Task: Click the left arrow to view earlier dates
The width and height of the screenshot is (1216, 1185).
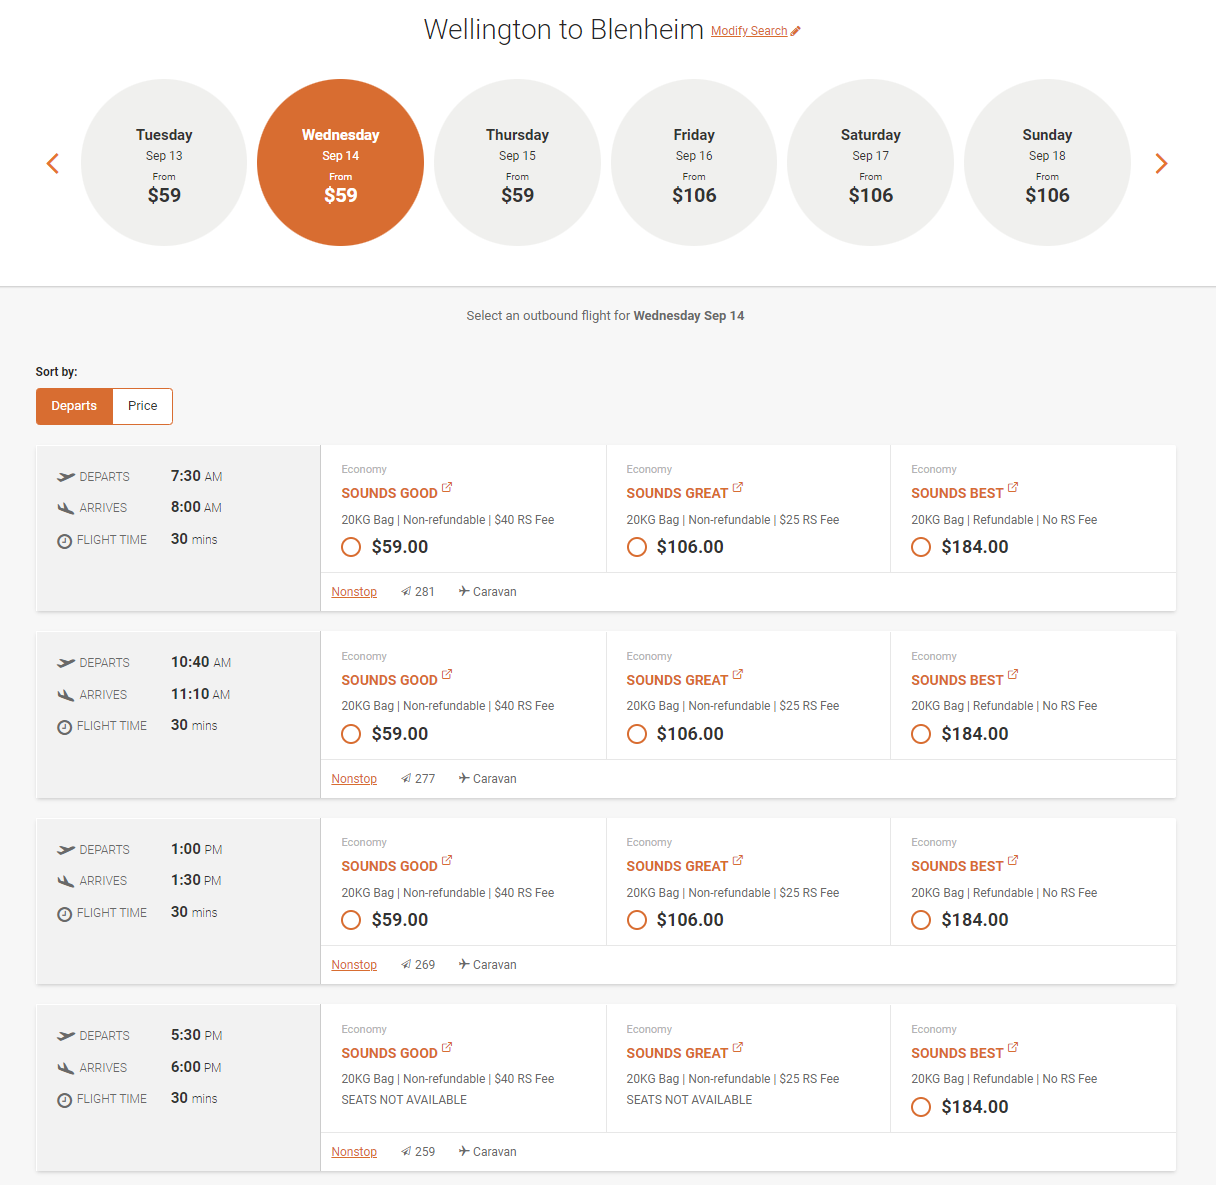Action: tap(52, 163)
